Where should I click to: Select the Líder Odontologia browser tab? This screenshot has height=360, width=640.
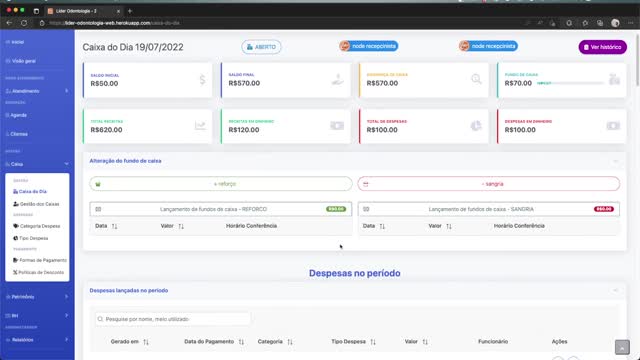[84, 11]
